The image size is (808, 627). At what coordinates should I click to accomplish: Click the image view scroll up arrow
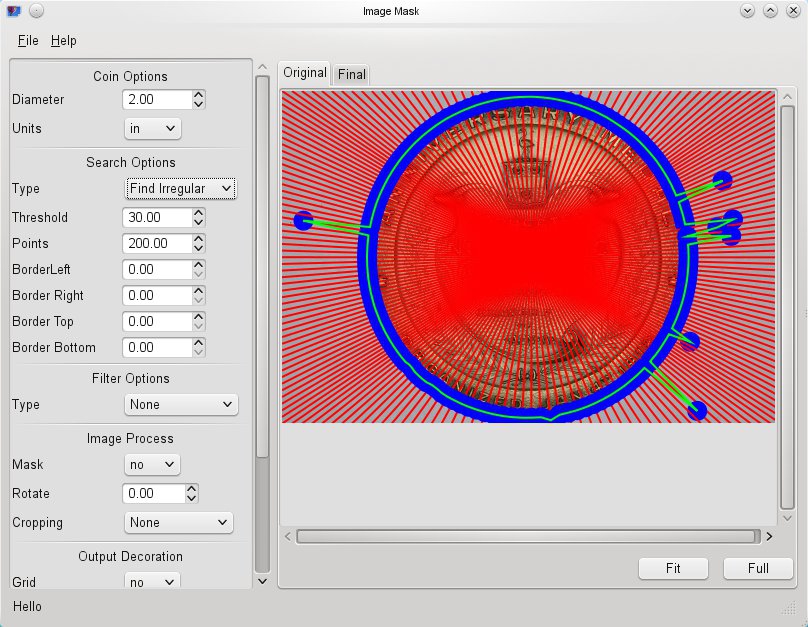(x=787, y=97)
